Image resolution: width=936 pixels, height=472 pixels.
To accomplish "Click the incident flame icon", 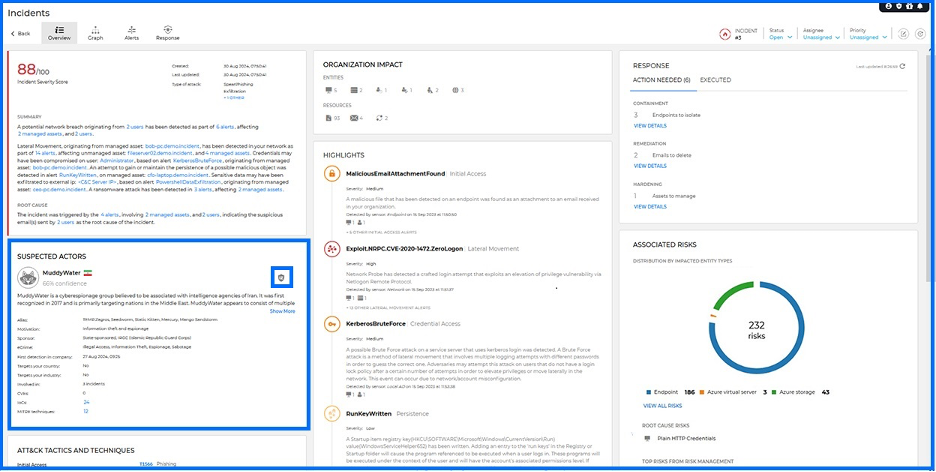I will 724,34.
